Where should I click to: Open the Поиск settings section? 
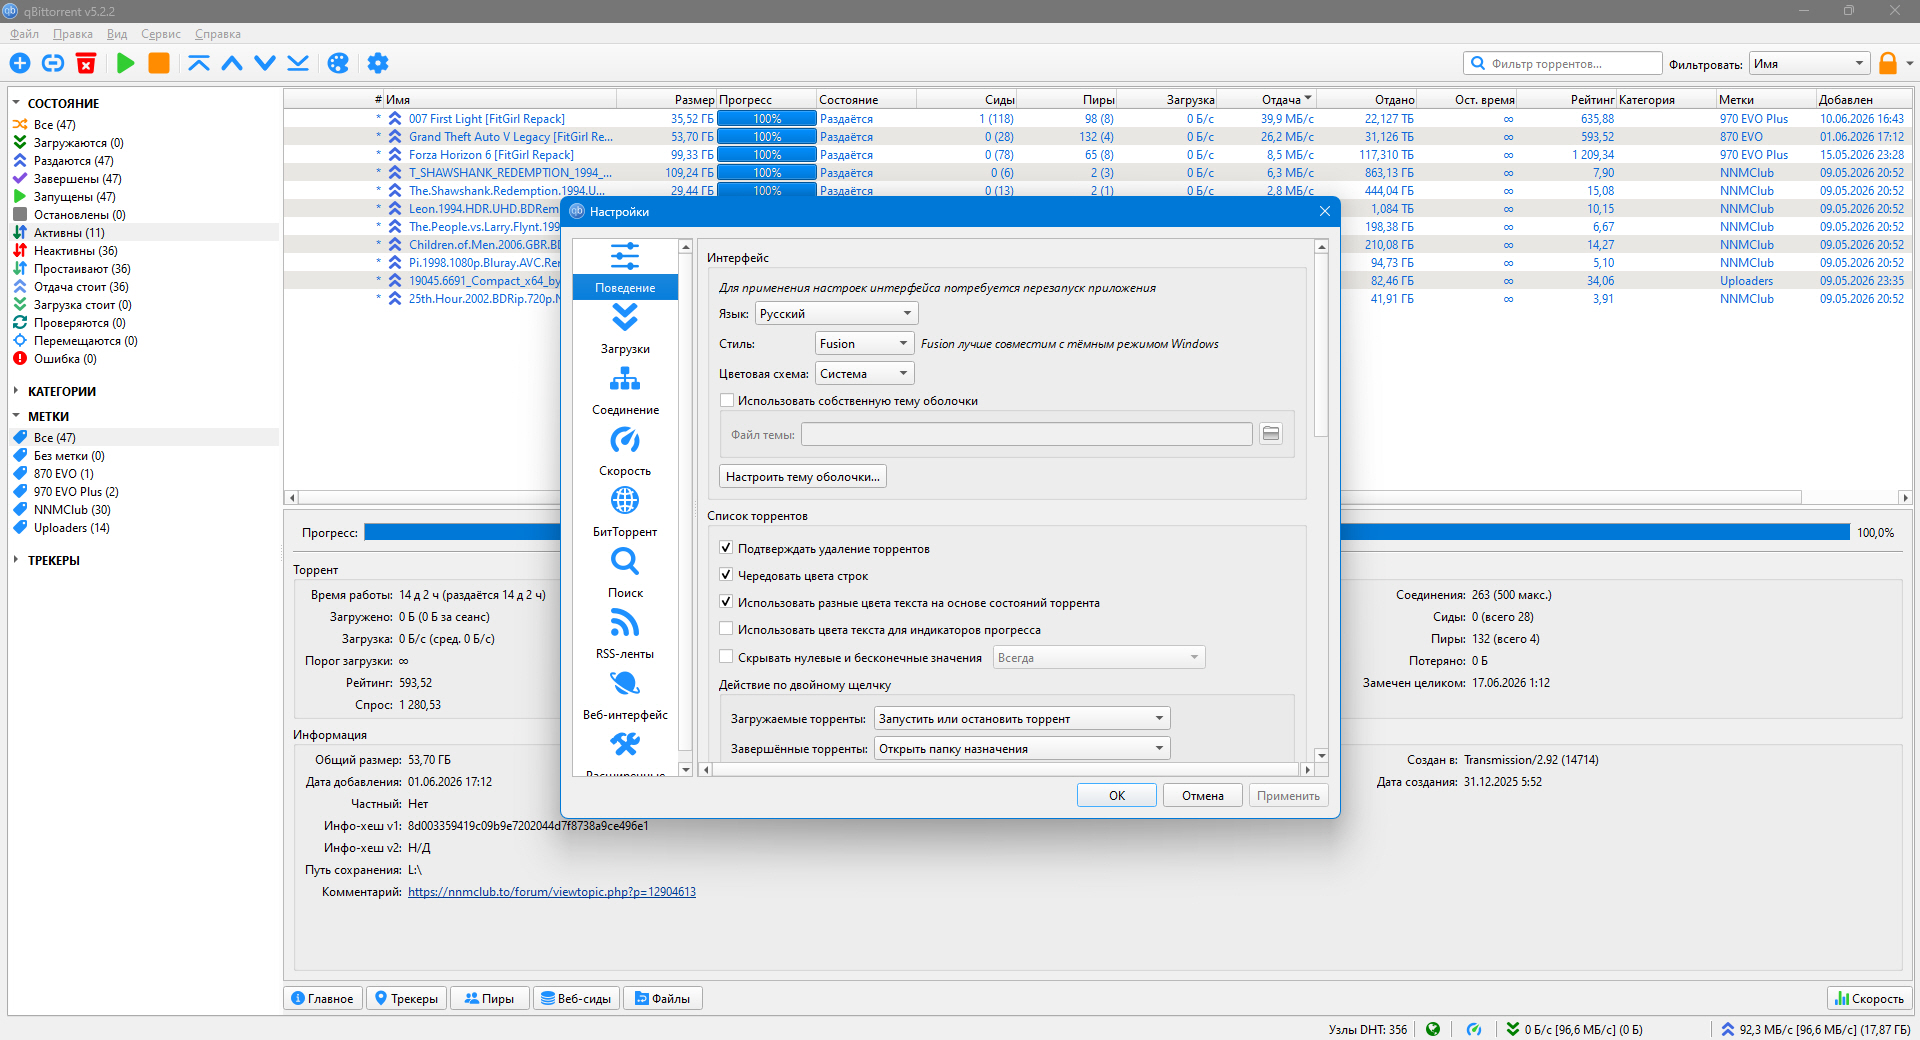[625, 574]
